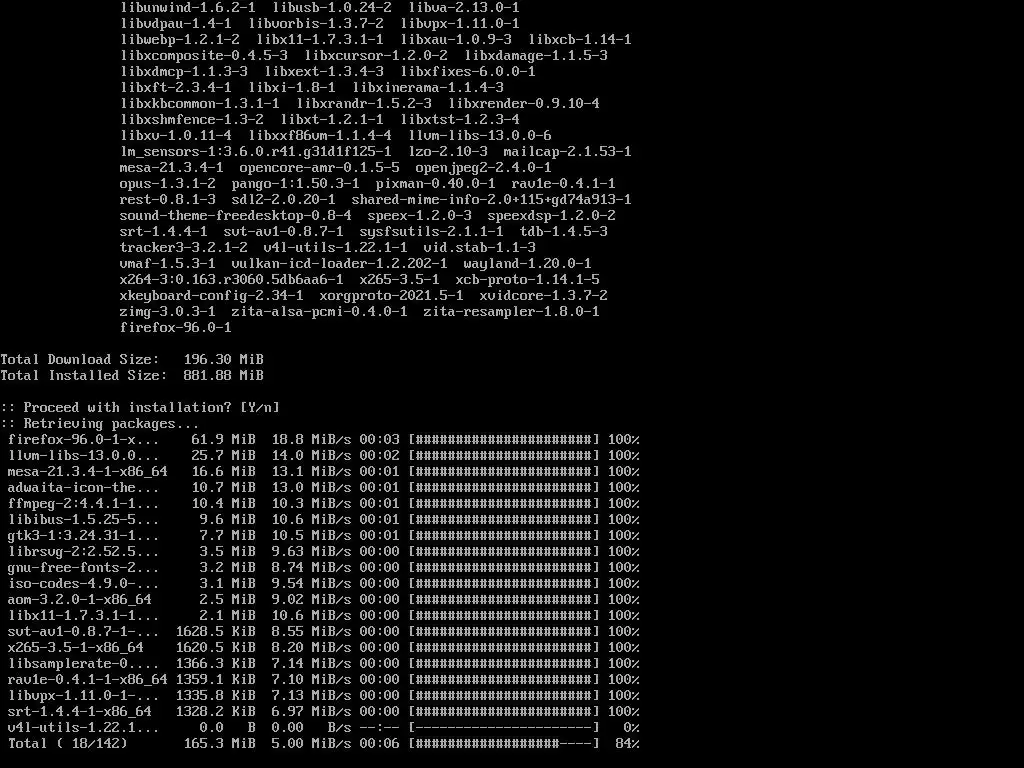Click the srt-1.4.4-1-x86_64 download row name
The width and height of the screenshot is (1024, 768).
point(80,711)
